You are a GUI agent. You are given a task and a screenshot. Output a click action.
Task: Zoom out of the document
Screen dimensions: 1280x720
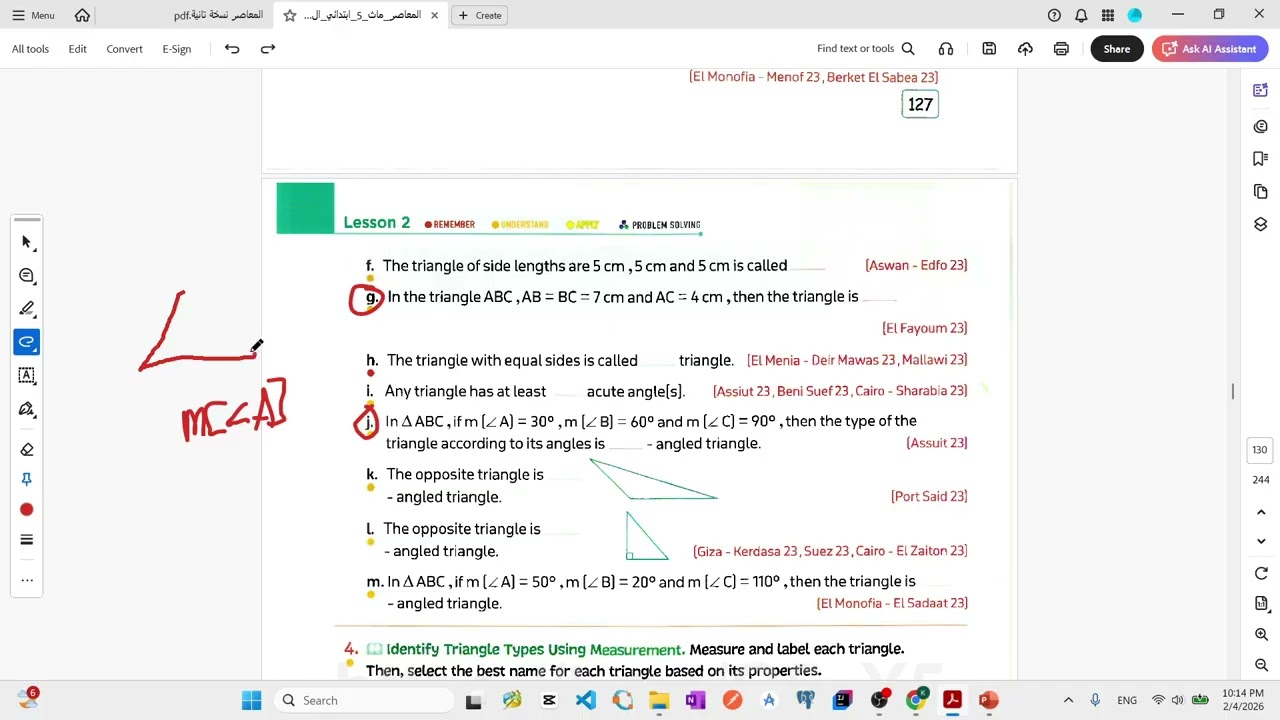(x=1261, y=665)
